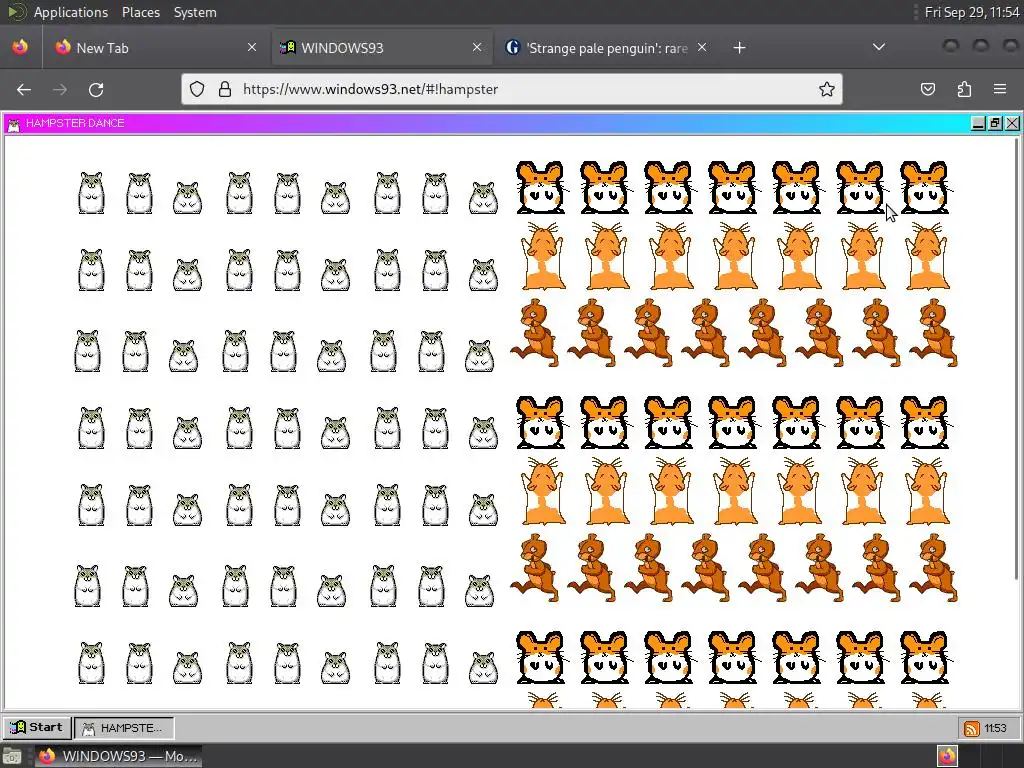Close the Hampster Dance window
This screenshot has height=768, width=1024.
click(1012, 123)
